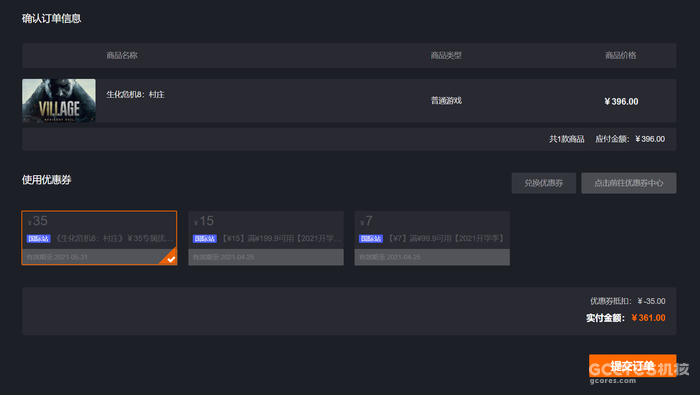Viewport: 700px width, 395px height.
Task: Click the product title 生化危机8：村庄
Action: point(135,95)
